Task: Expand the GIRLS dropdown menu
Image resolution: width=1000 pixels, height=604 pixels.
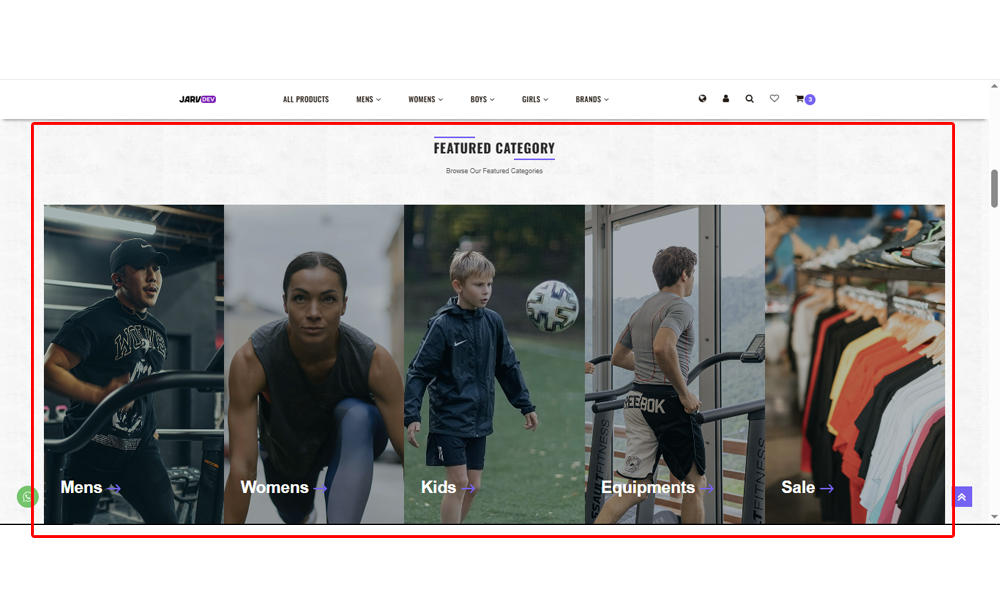Action: click(534, 99)
